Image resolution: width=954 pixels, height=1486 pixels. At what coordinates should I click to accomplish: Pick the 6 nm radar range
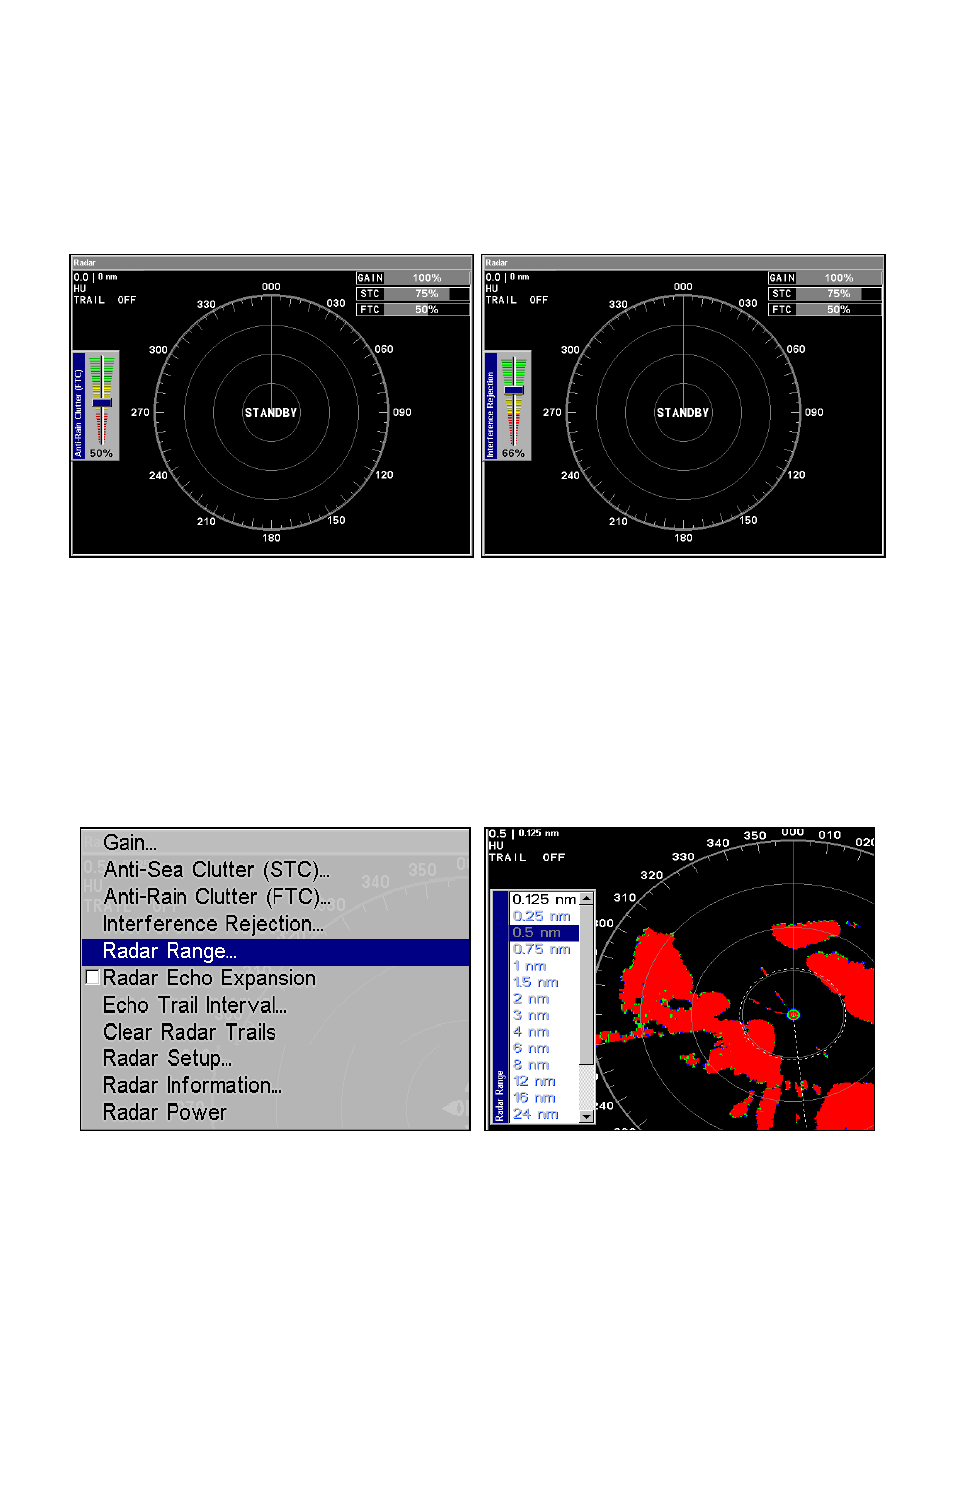click(x=545, y=1048)
